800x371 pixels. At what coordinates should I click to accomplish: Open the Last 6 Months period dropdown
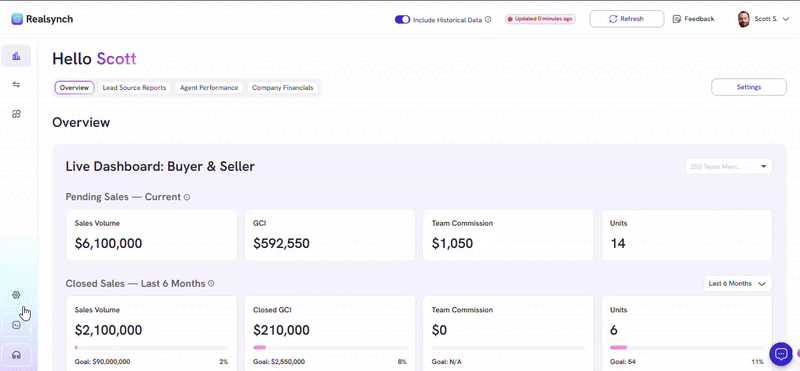click(x=738, y=284)
